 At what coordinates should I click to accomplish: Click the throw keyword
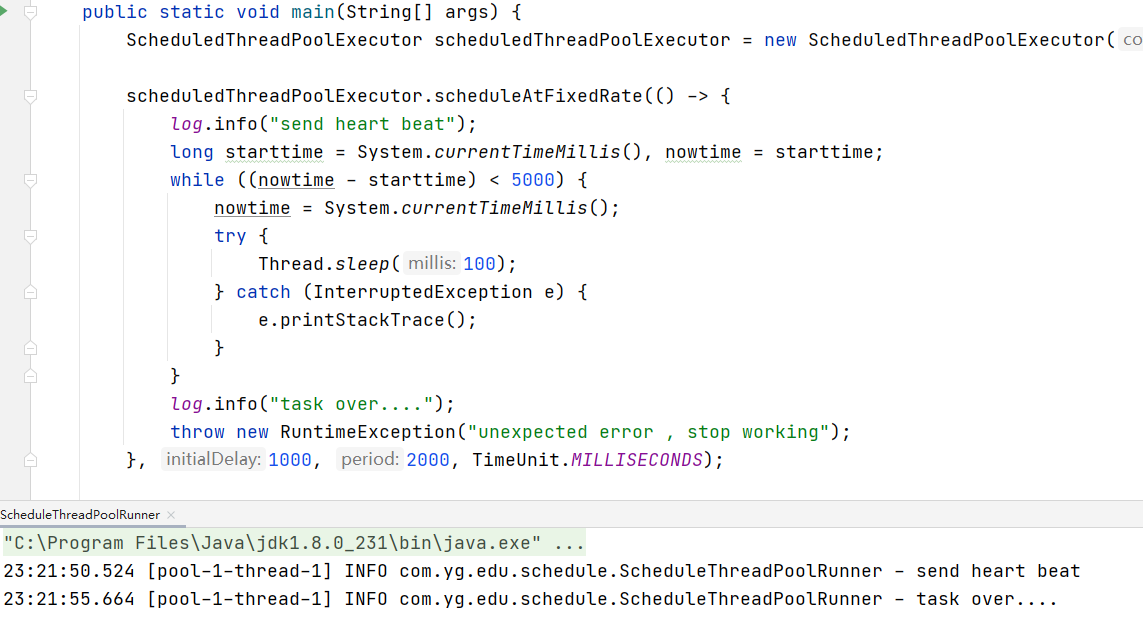point(198,432)
